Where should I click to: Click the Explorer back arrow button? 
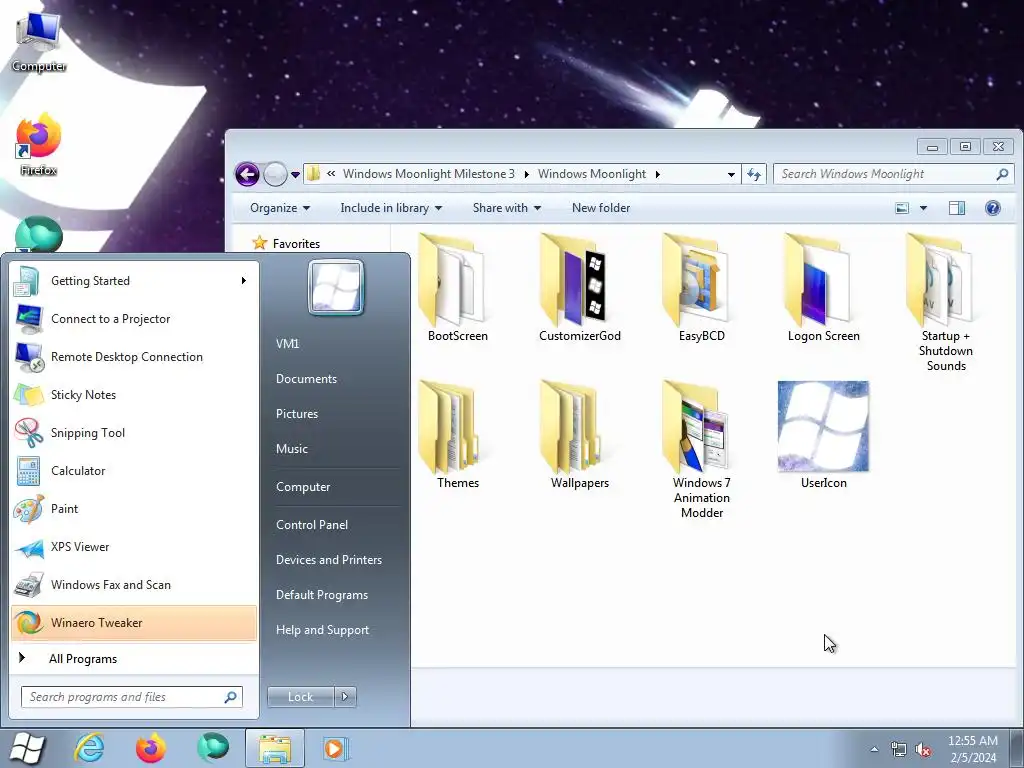click(x=248, y=174)
